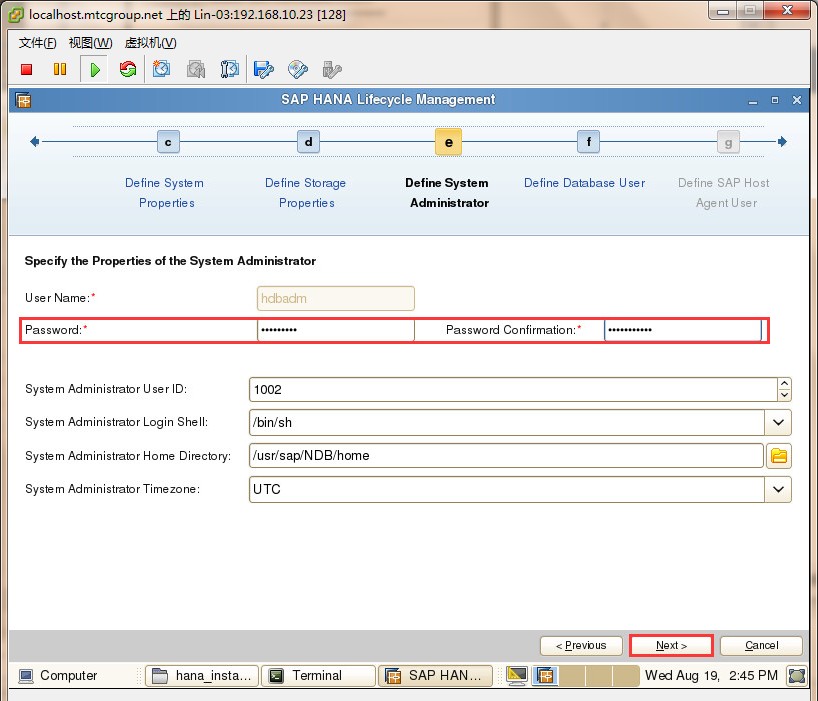Expand the Login Shell dropdown arrow

tap(778, 422)
